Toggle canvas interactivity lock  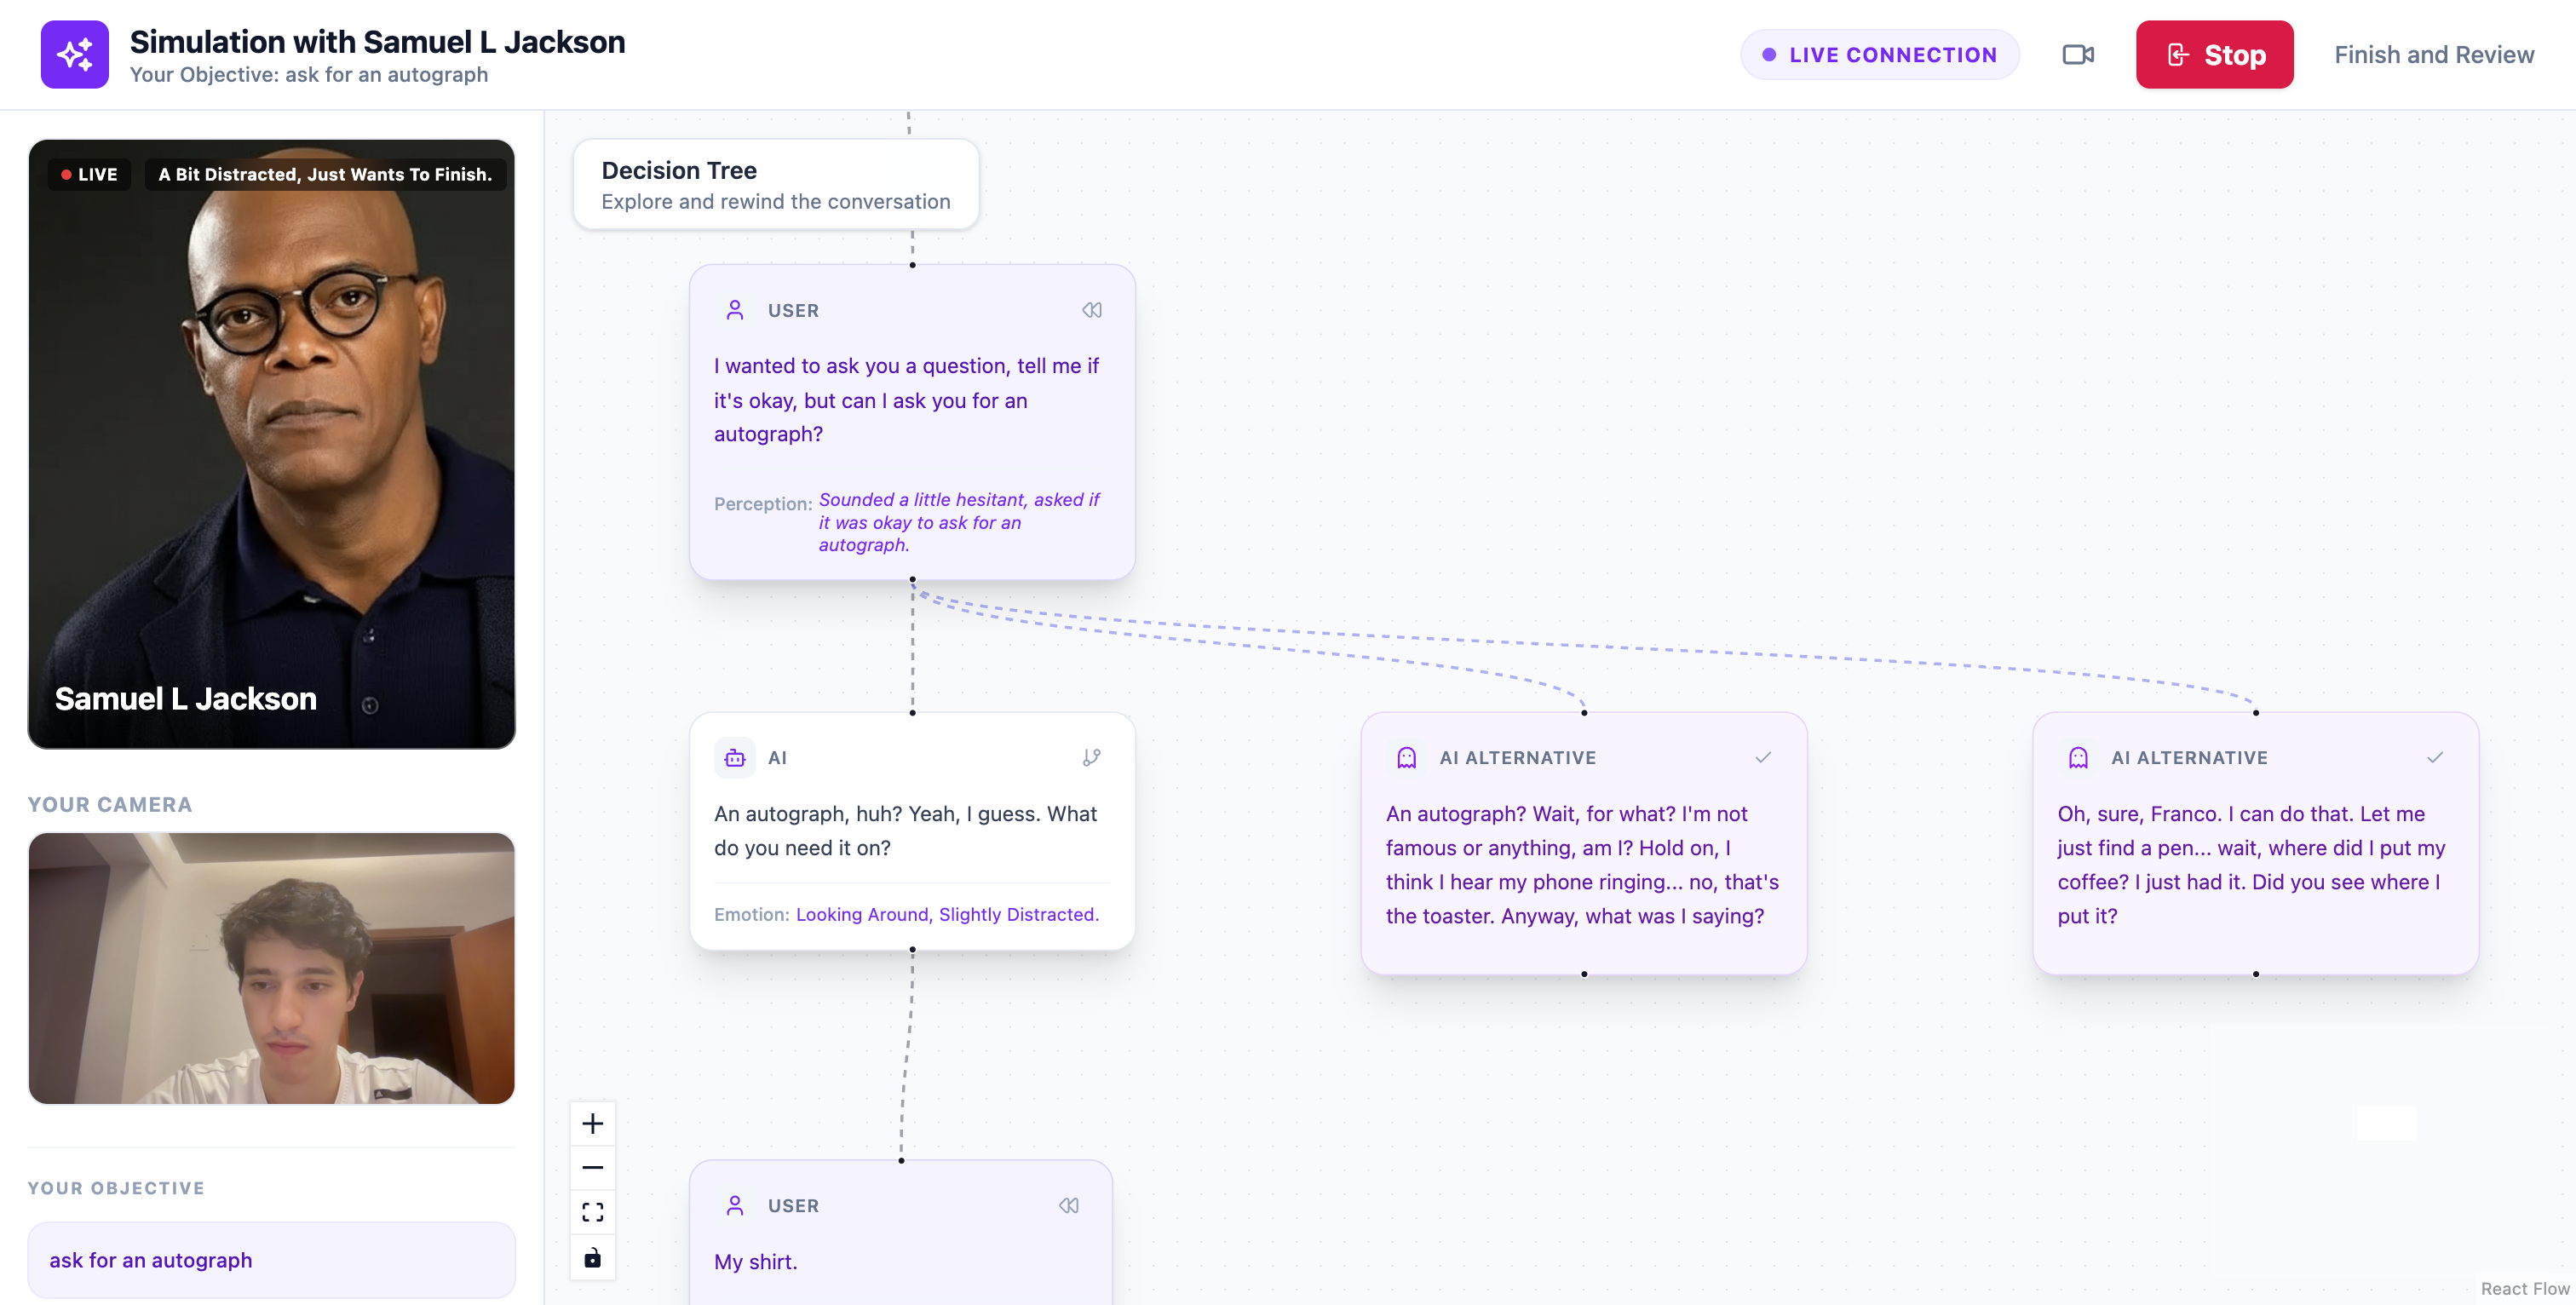tap(592, 1258)
